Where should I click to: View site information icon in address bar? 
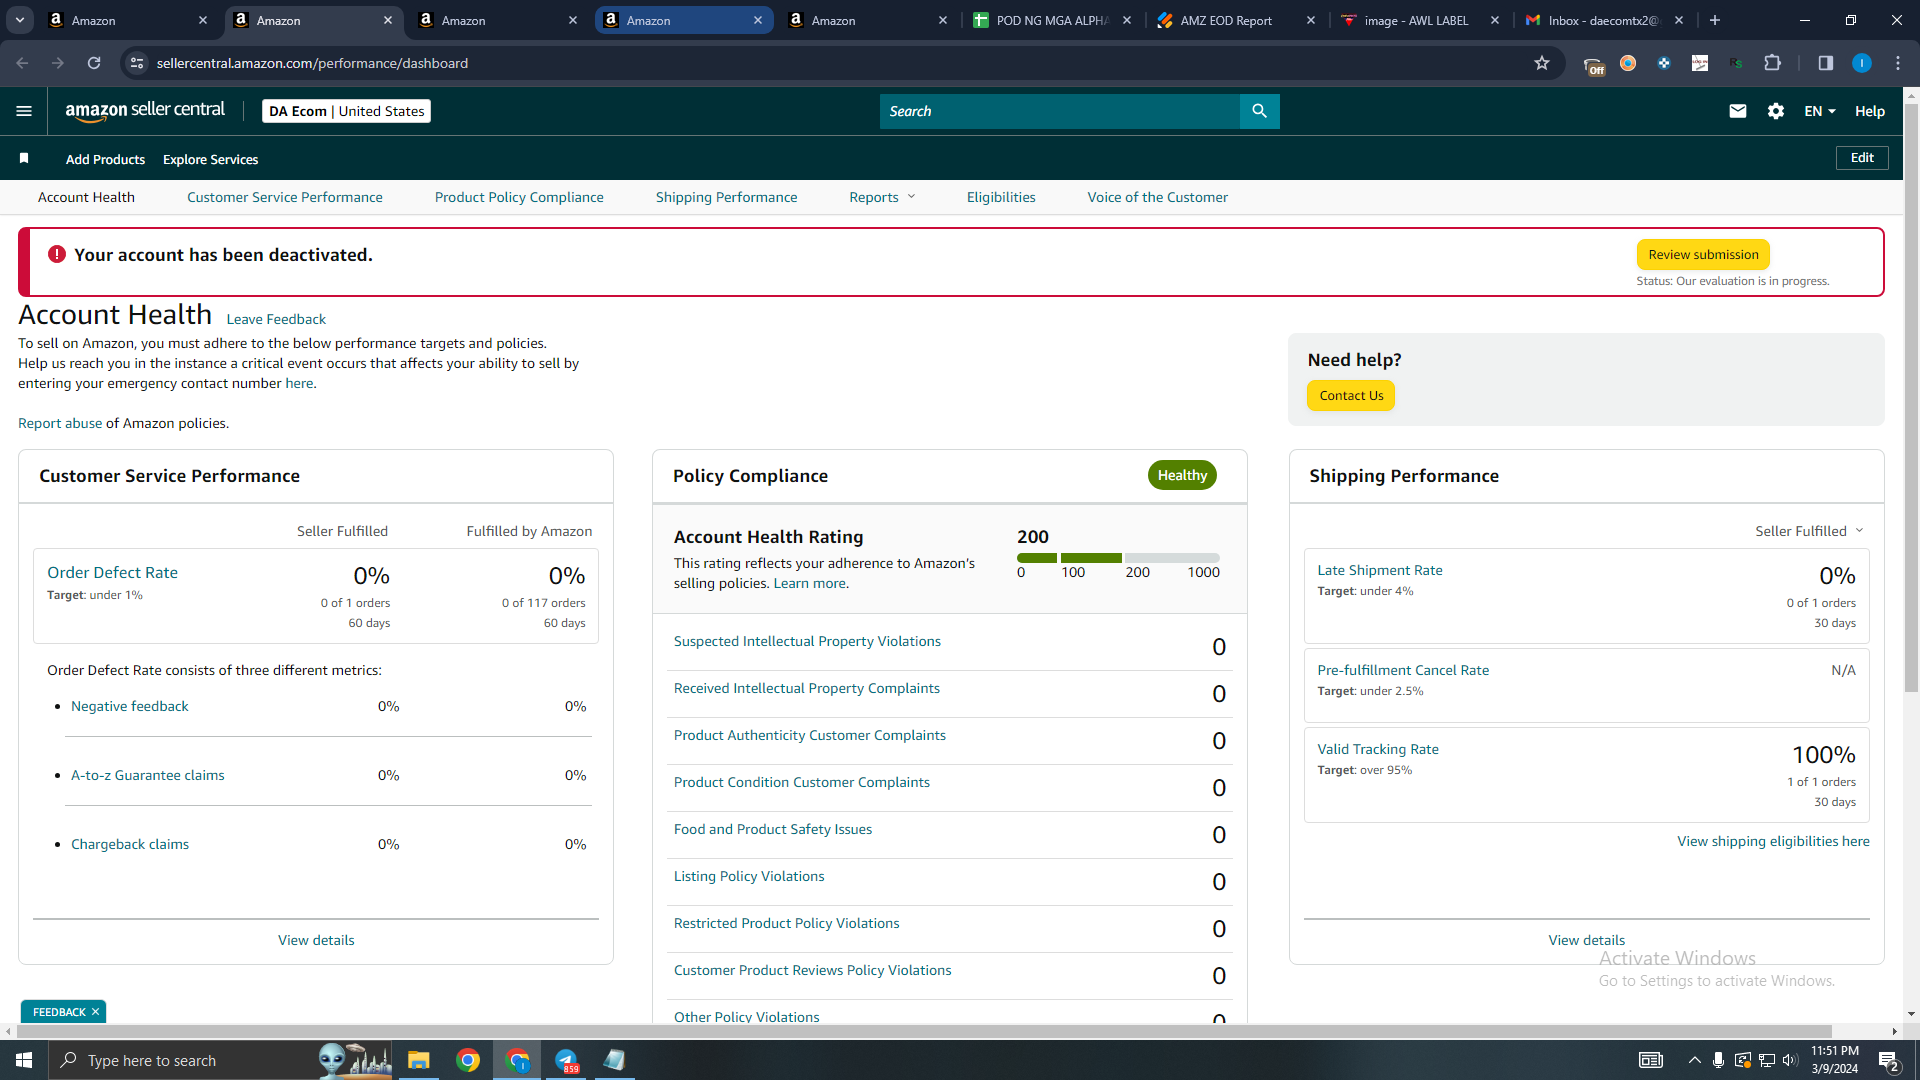pos(138,63)
